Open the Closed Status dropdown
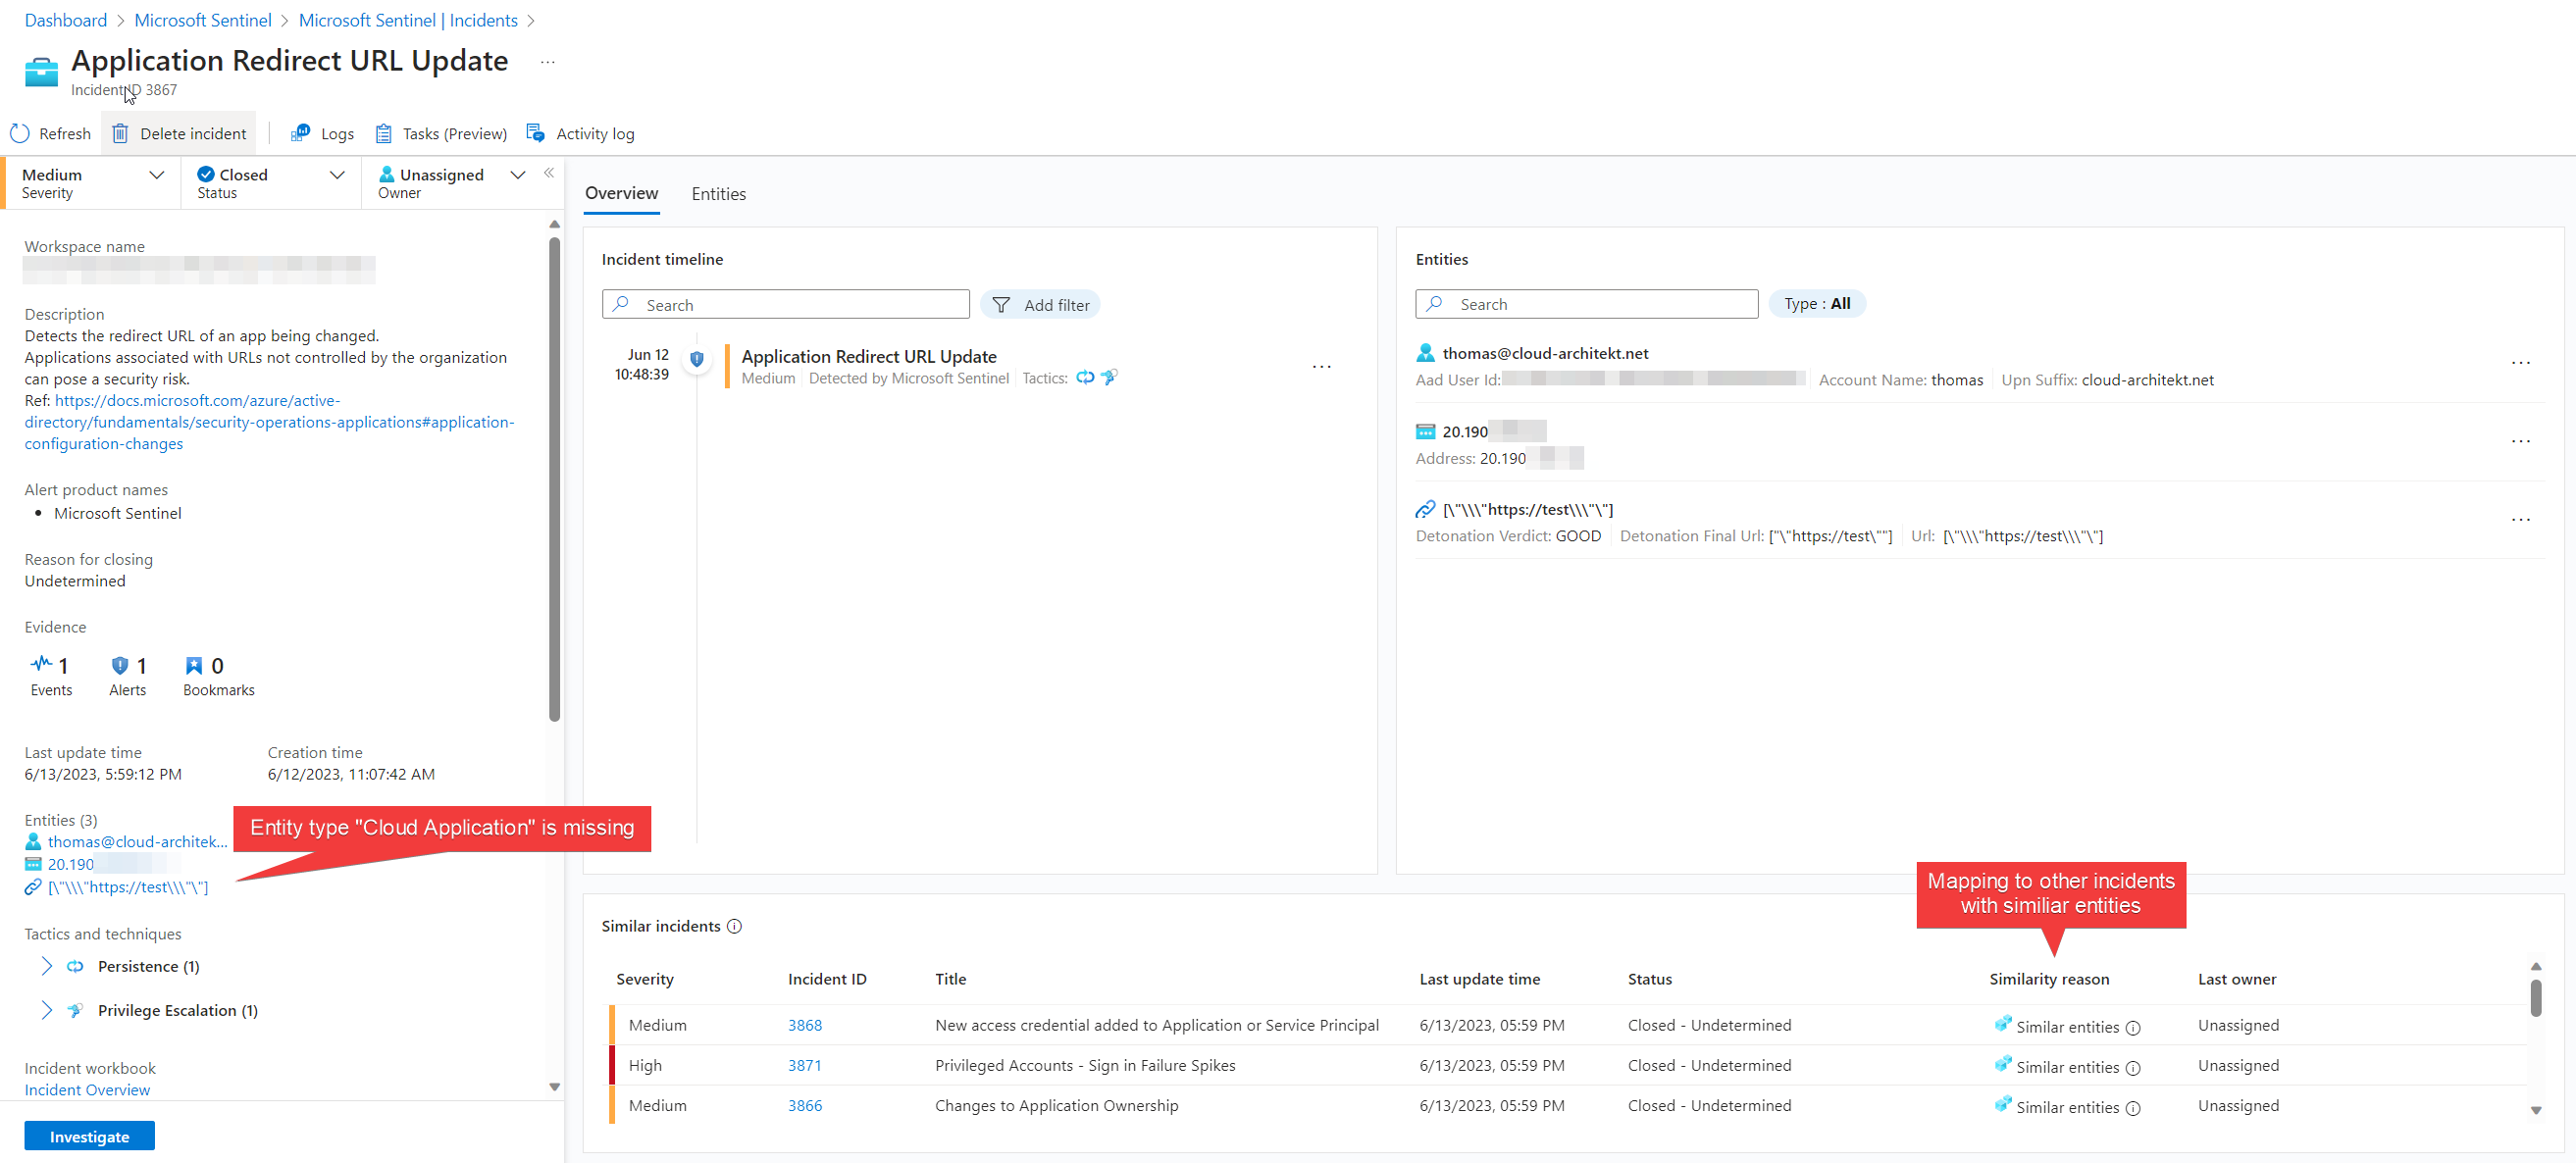The image size is (2576, 1163). 271,183
